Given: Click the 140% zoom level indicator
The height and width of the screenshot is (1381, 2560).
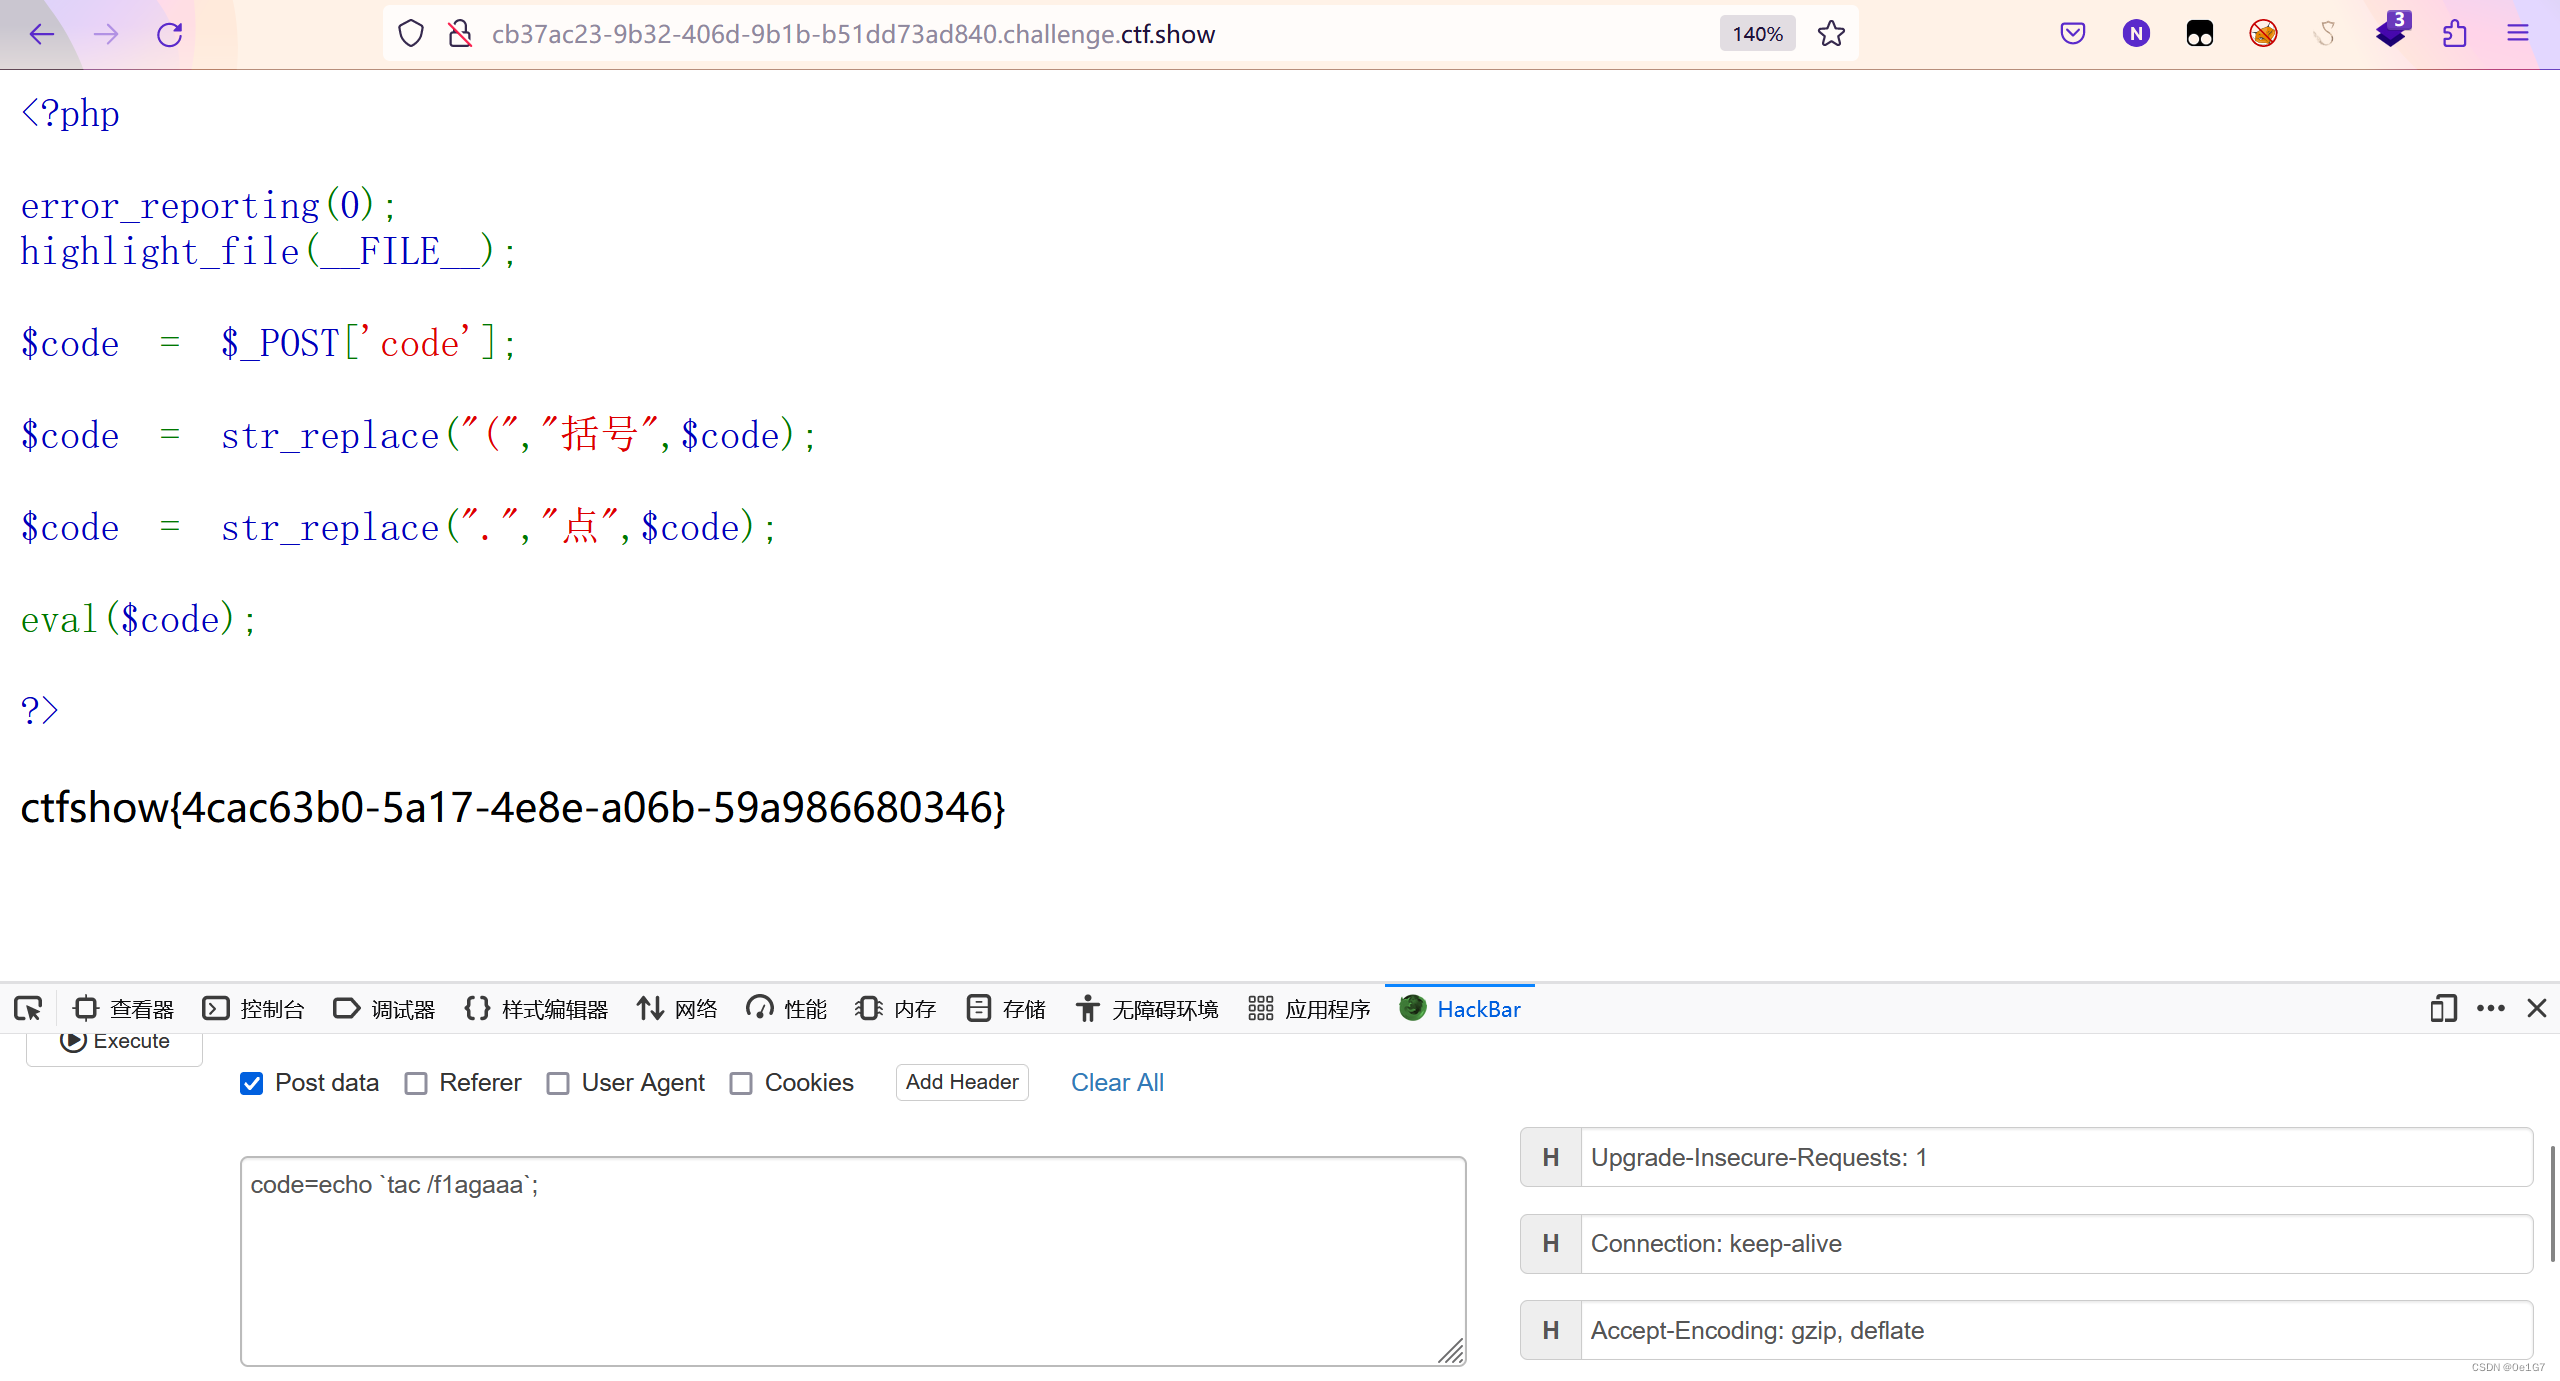Looking at the screenshot, I should (1757, 34).
